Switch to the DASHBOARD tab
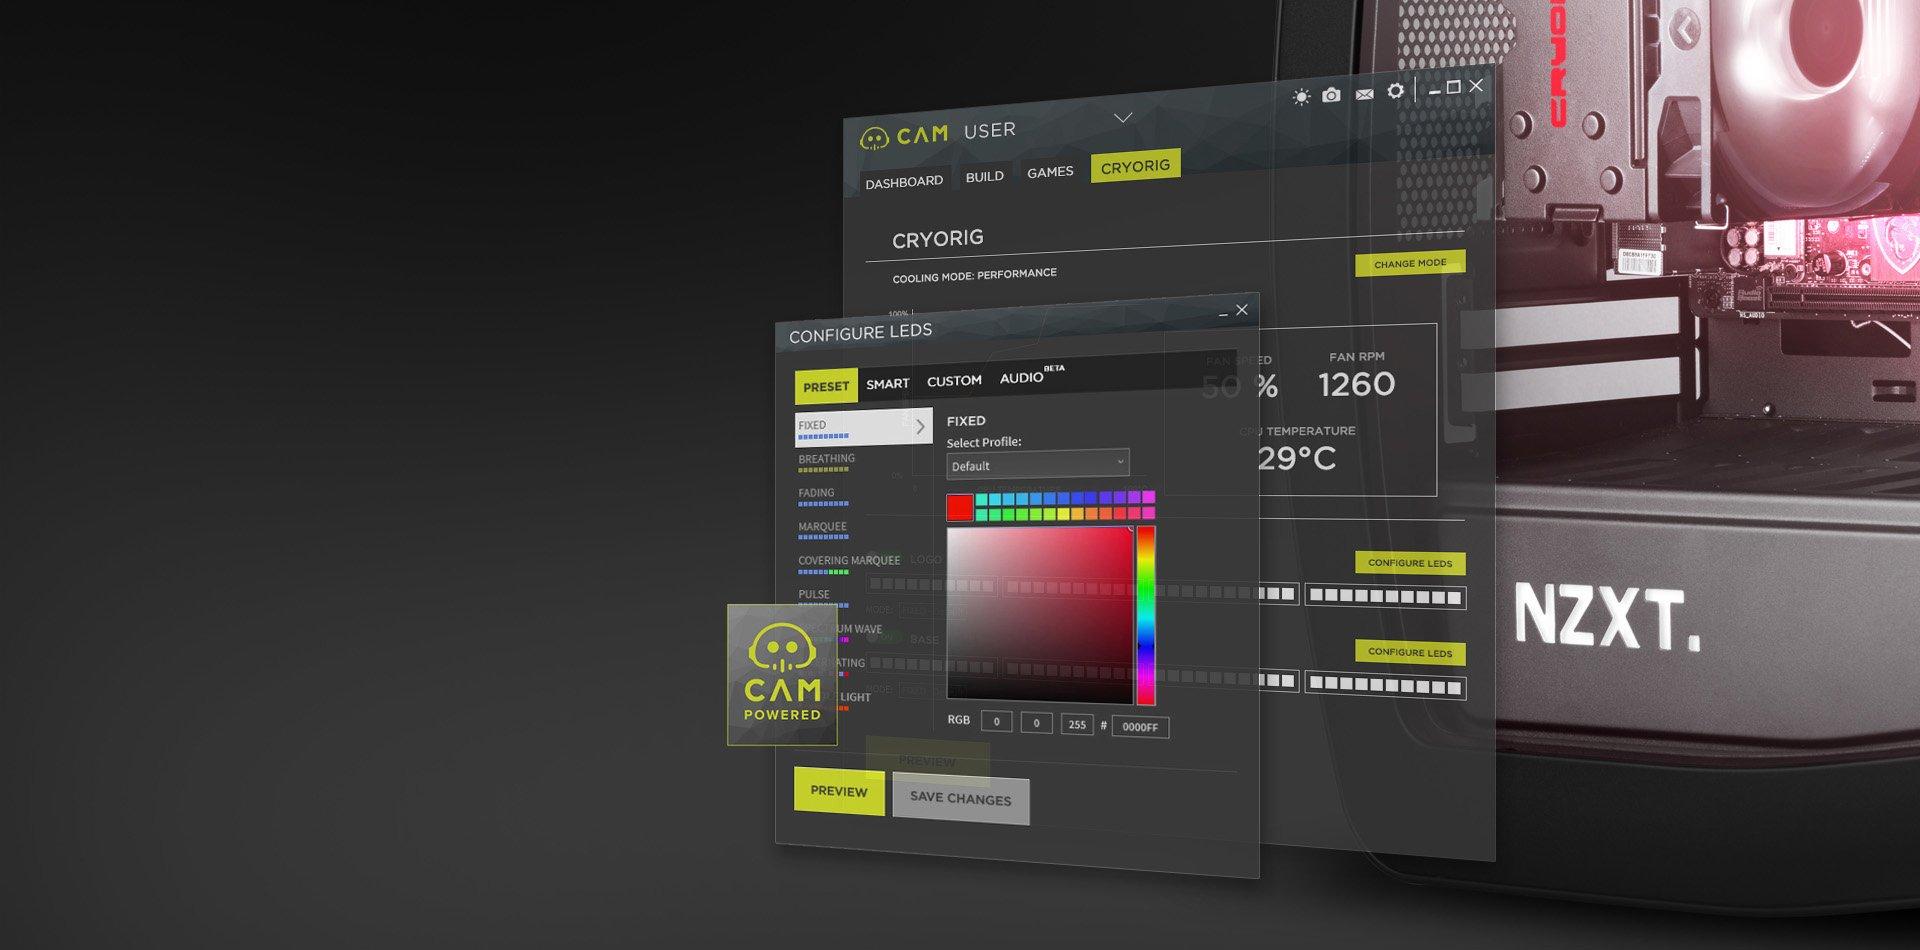The image size is (1920, 950). [904, 182]
